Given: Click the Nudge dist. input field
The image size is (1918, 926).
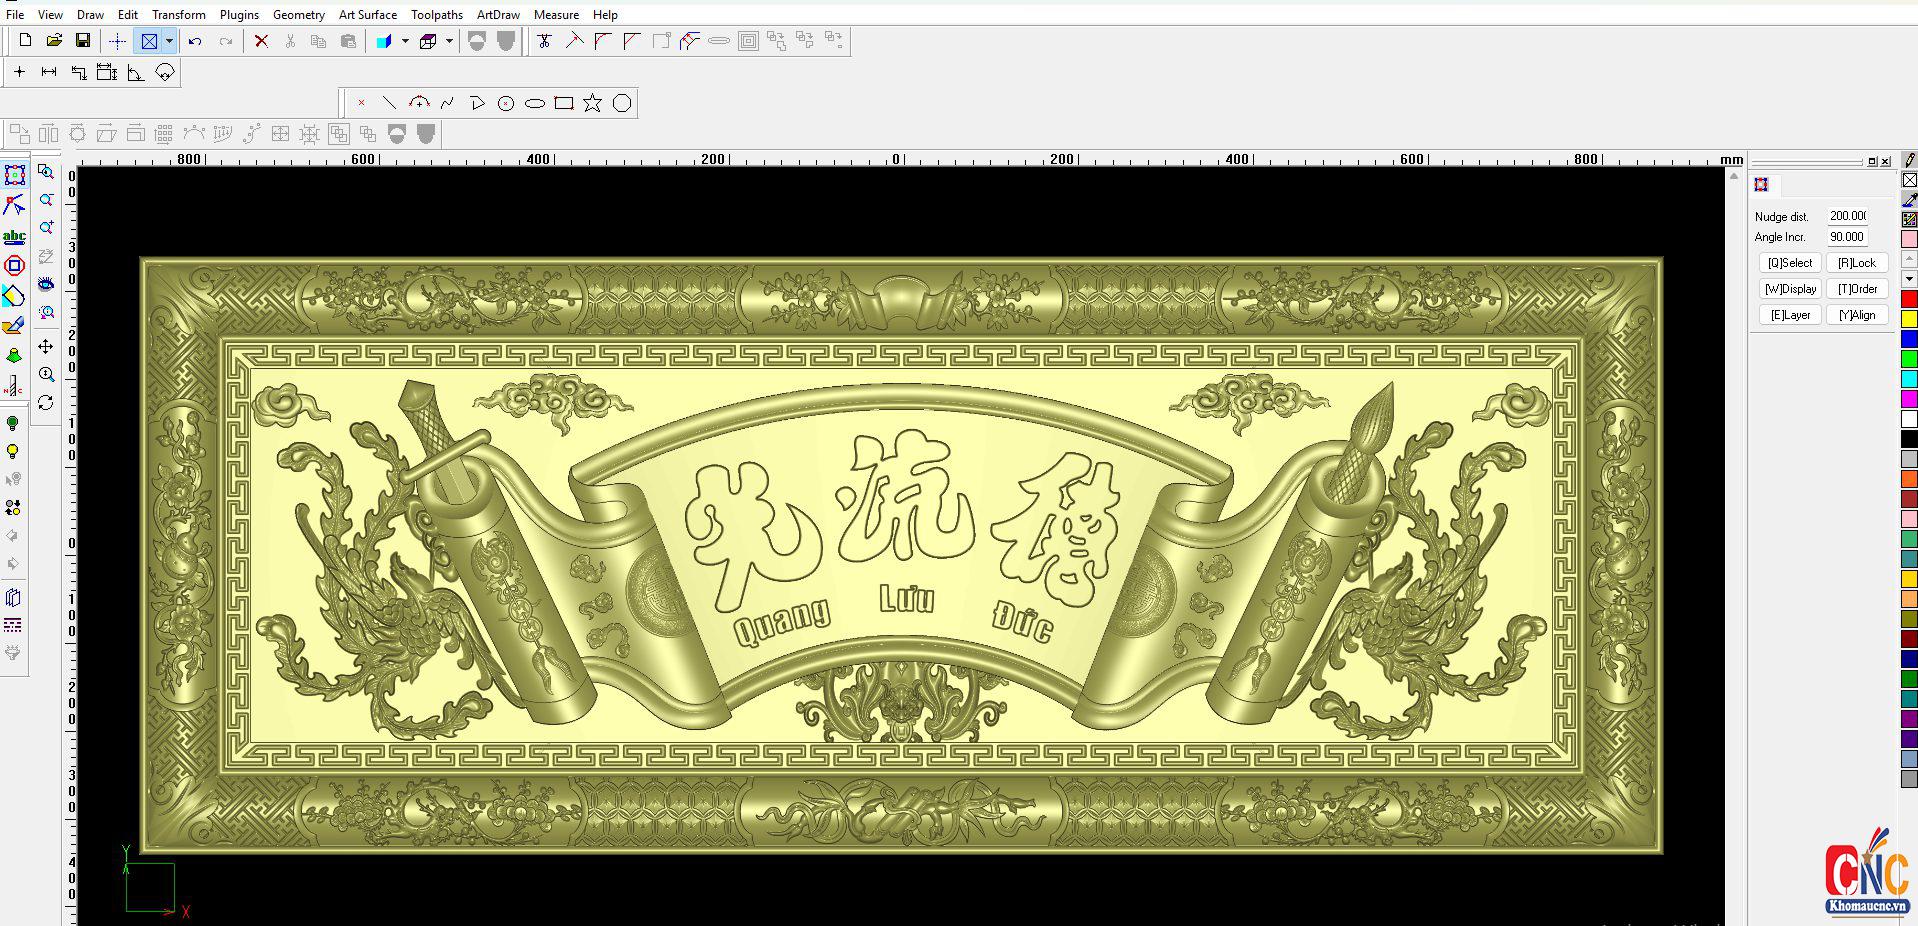Looking at the screenshot, I should click(1847, 216).
